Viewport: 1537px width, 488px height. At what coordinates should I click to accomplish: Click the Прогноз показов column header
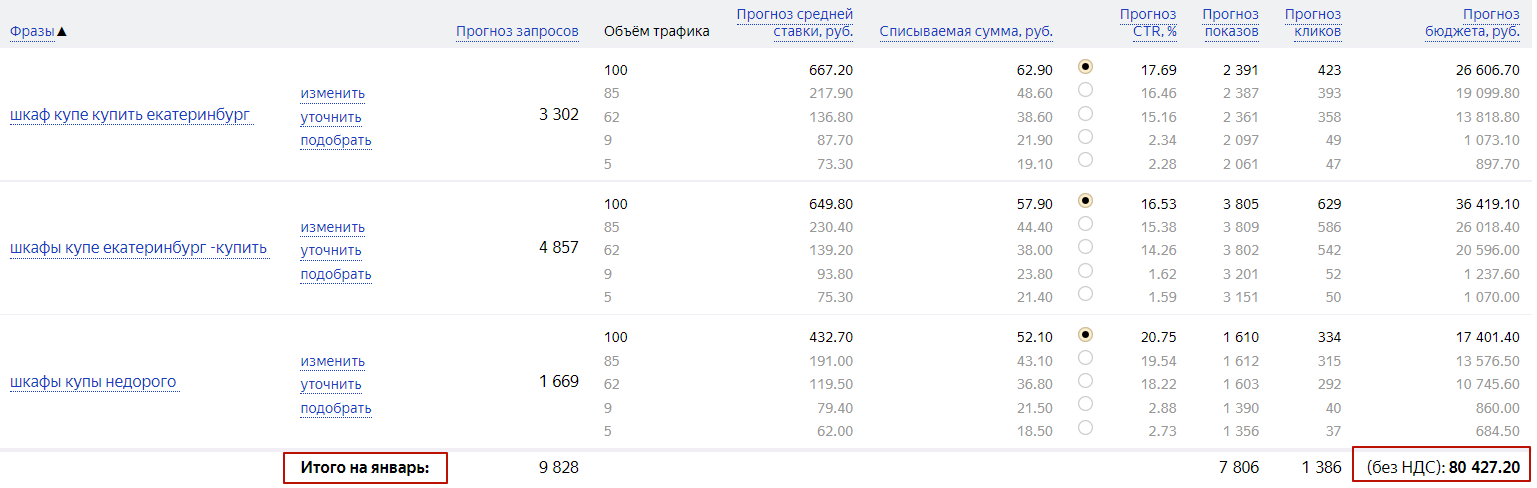tap(1230, 23)
